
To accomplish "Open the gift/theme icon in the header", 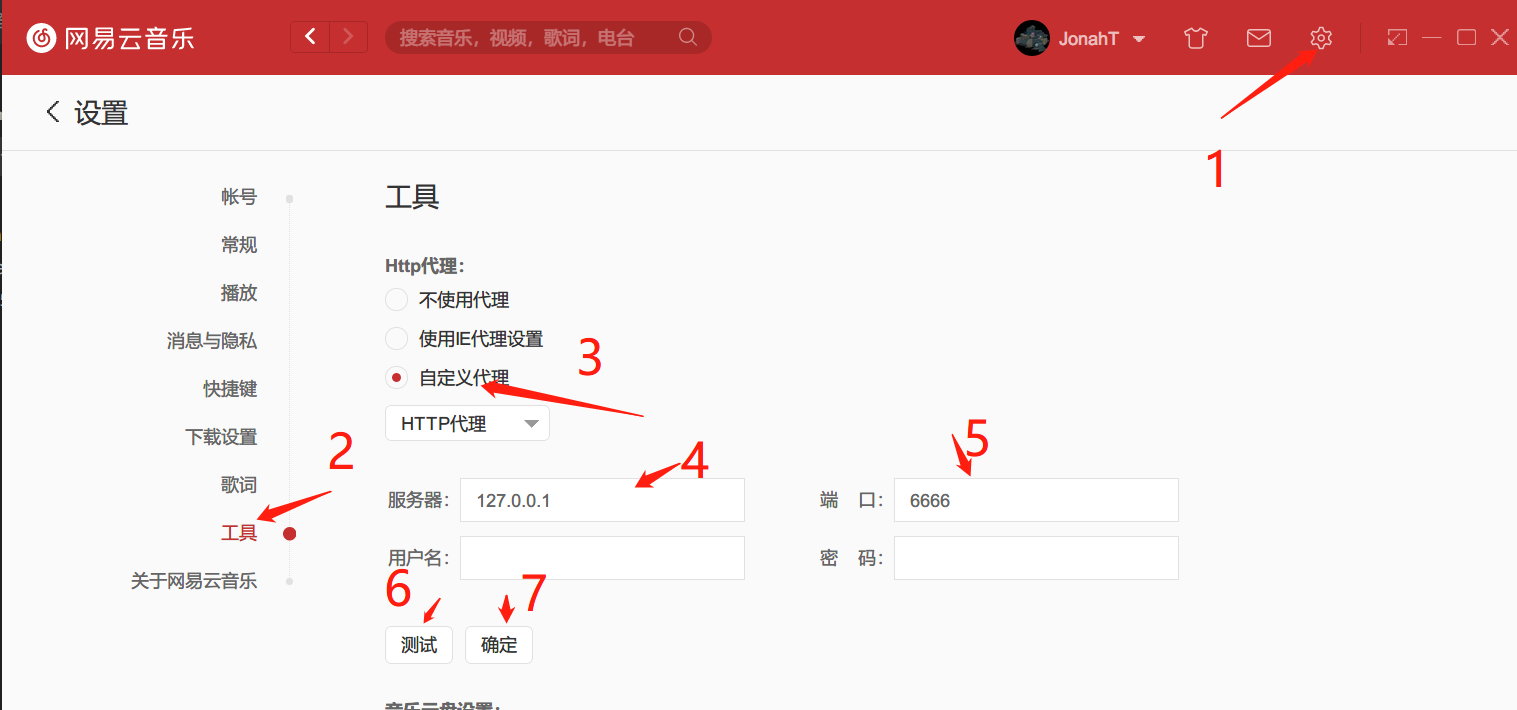I will [x=1195, y=37].
